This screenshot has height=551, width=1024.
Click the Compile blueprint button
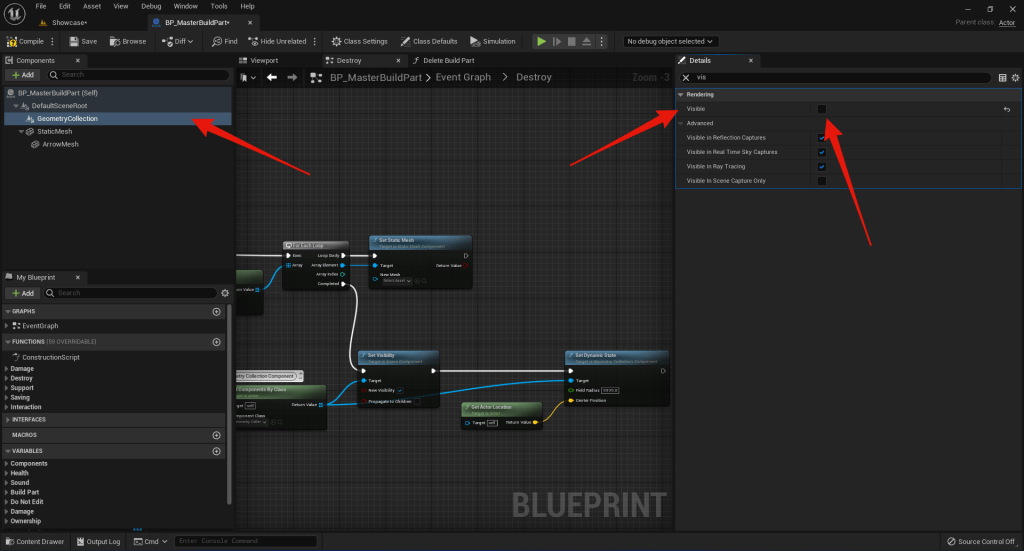click(x=26, y=41)
